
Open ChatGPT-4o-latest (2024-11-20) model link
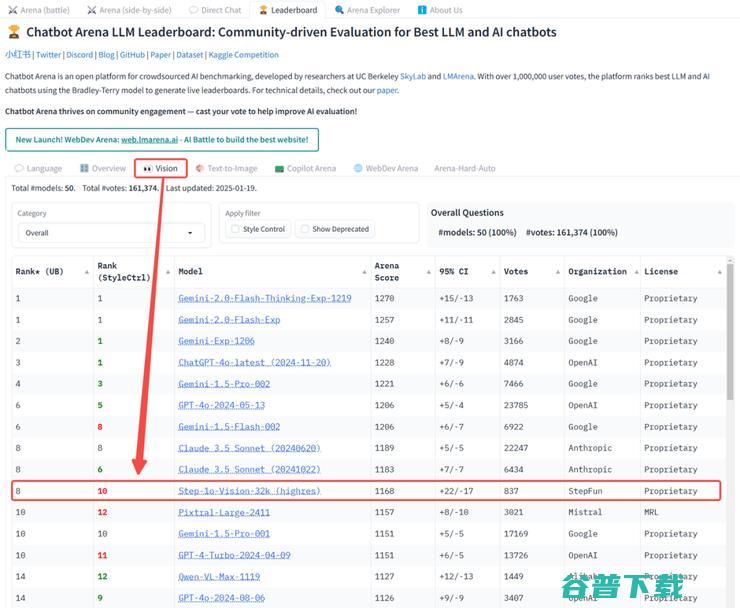pos(254,363)
